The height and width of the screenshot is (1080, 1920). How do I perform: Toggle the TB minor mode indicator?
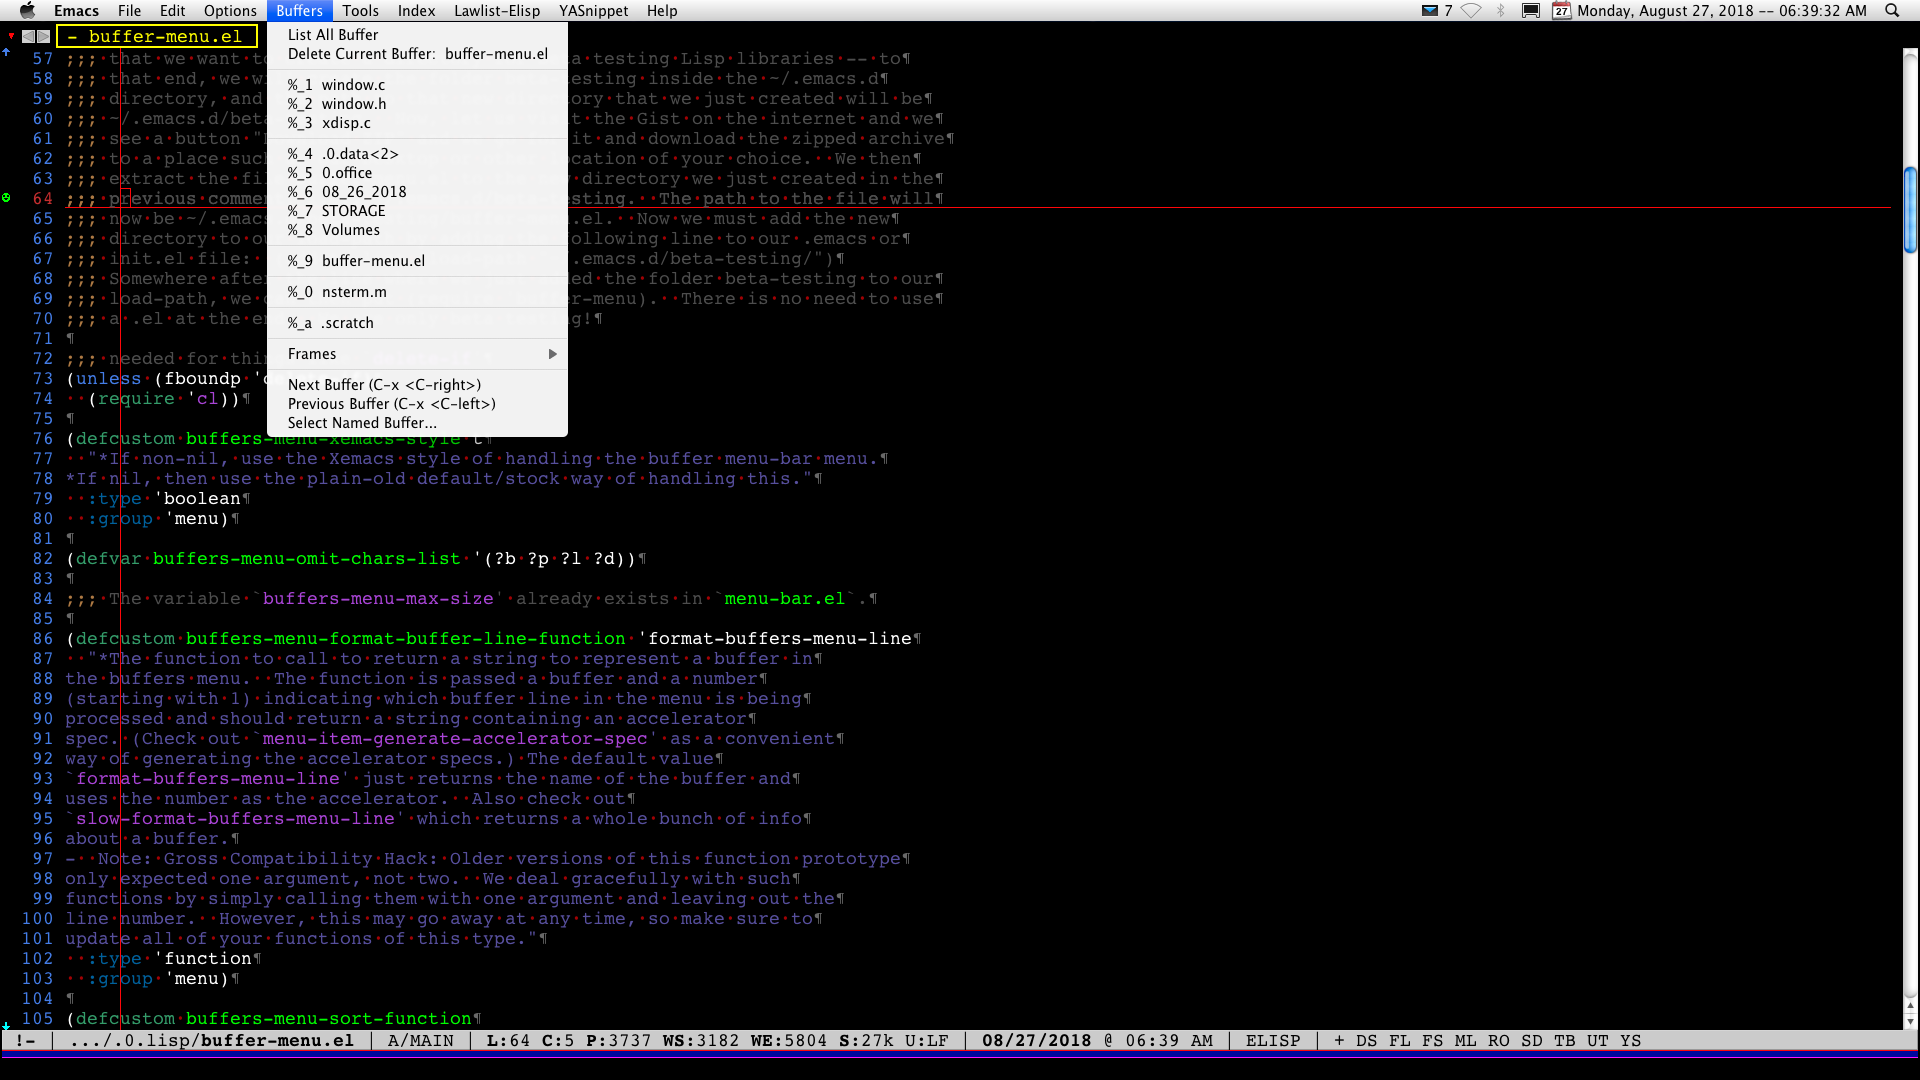coord(1564,1040)
